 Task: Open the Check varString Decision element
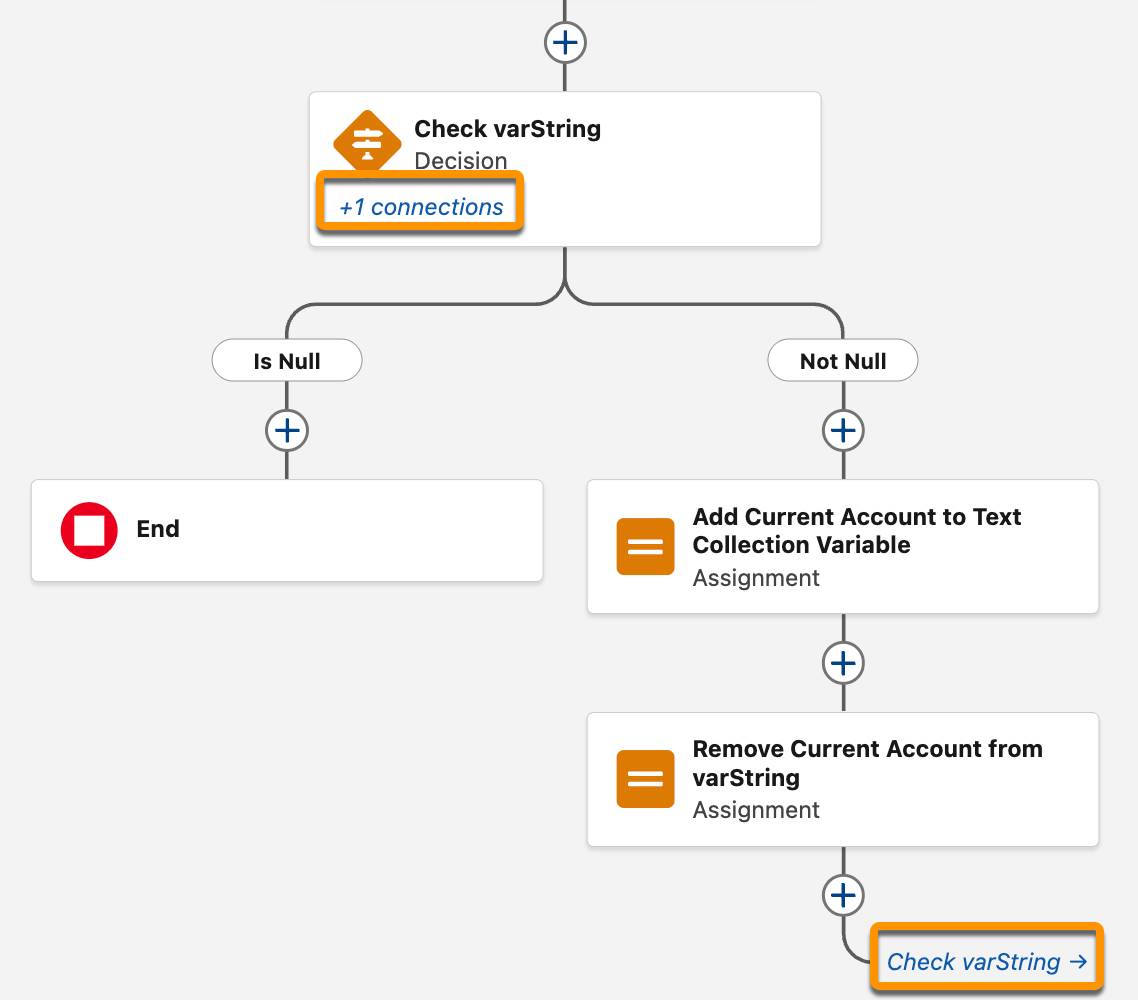coord(565,168)
